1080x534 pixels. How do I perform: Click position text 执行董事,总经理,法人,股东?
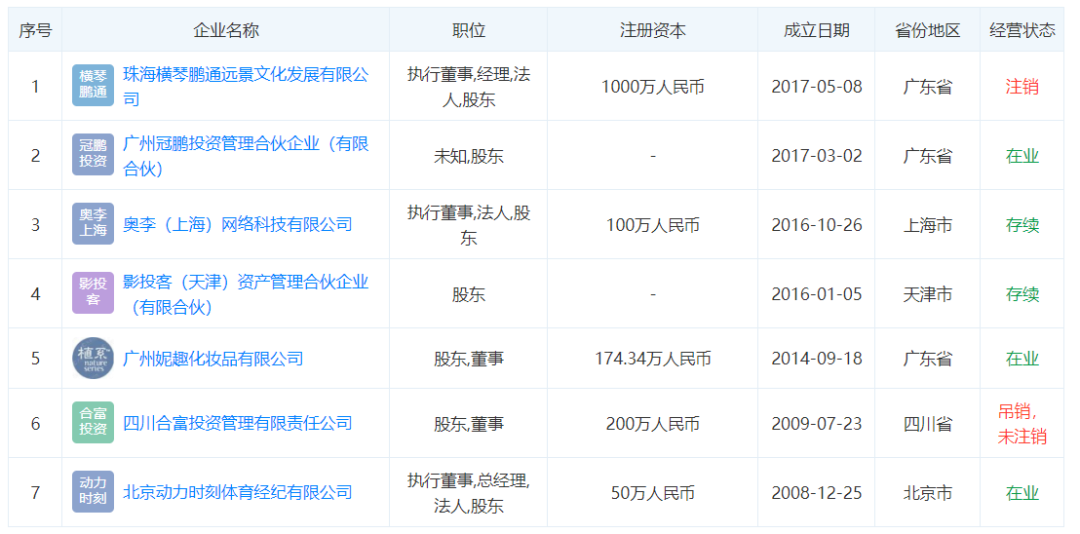pos(468,493)
